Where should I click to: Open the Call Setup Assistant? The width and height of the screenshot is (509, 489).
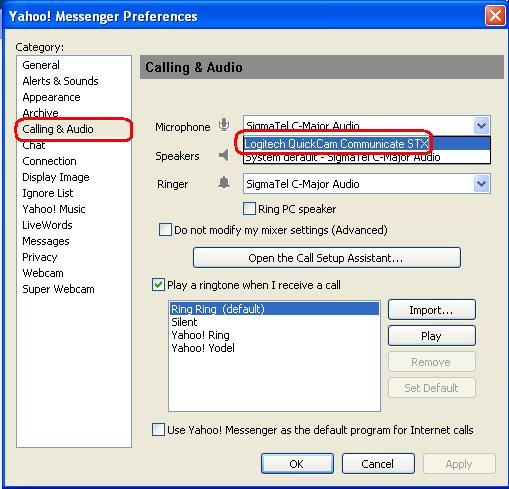click(x=327, y=258)
